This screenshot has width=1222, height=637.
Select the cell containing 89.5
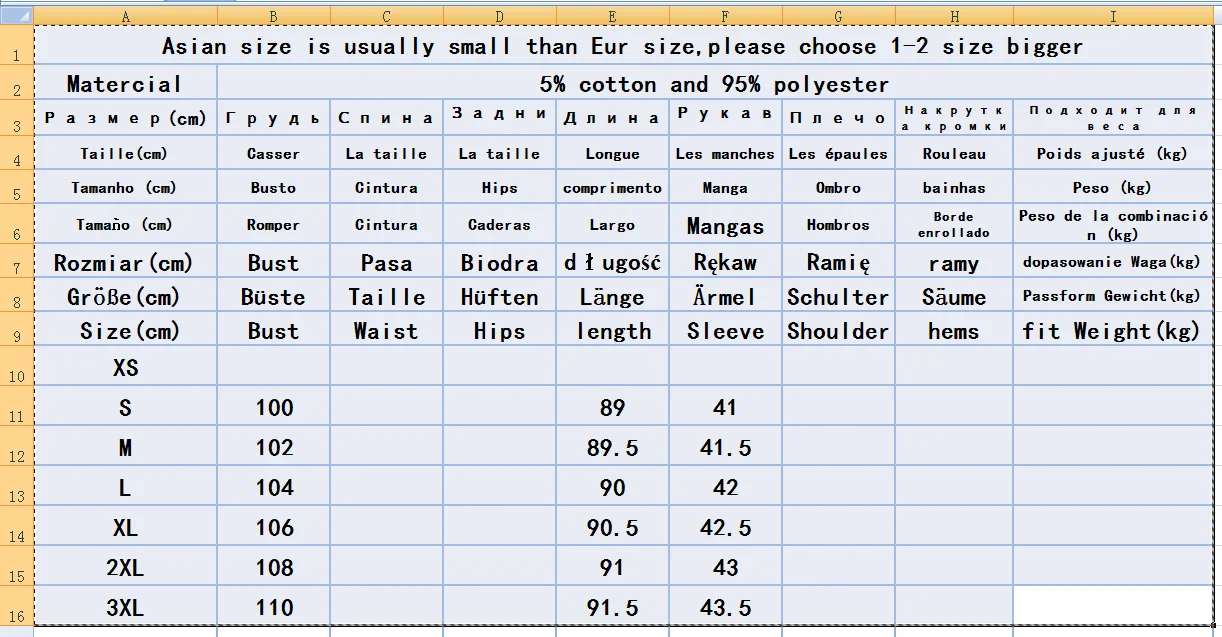coord(612,447)
